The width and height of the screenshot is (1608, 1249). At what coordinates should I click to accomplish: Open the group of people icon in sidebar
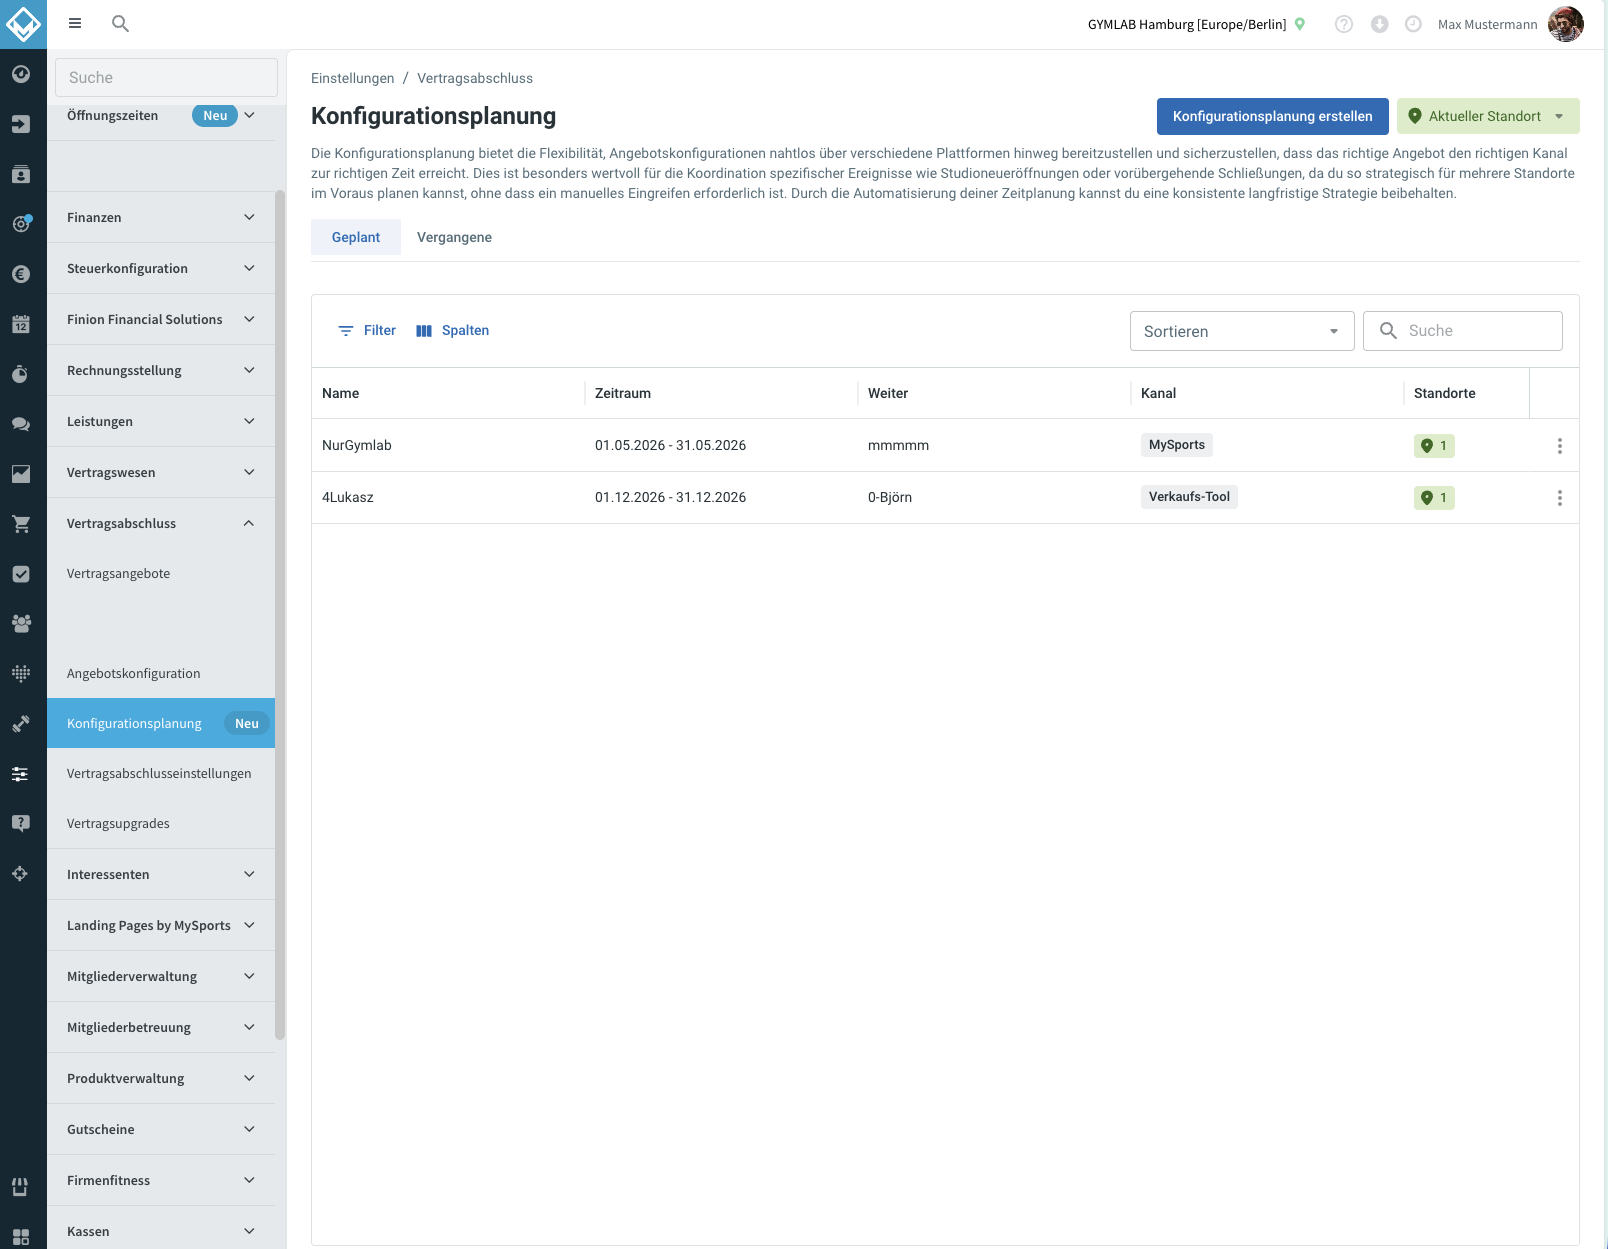click(x=21, y=624)
